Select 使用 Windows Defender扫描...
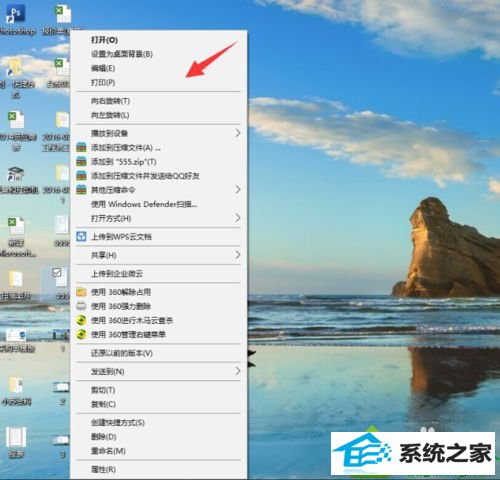The width and height of the screenshot is (500, 480). tap(144, 204)
